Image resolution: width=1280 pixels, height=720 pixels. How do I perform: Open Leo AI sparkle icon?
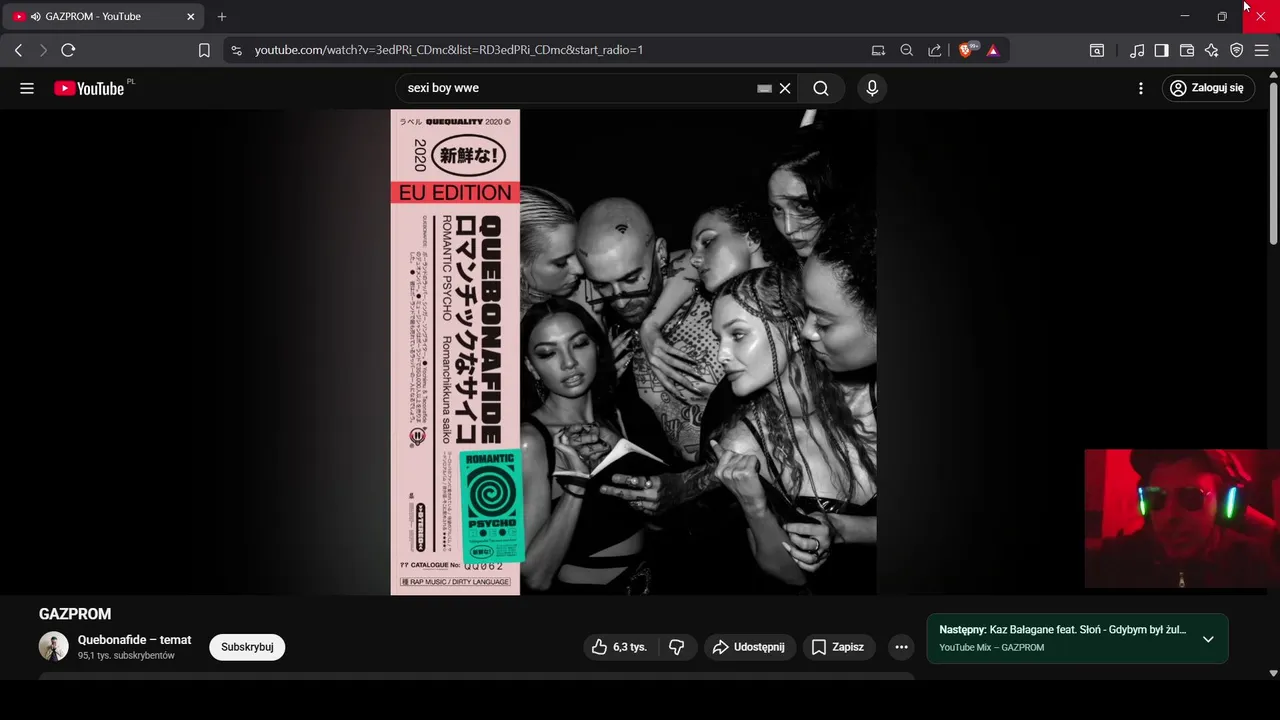(x=1212, y=50)
